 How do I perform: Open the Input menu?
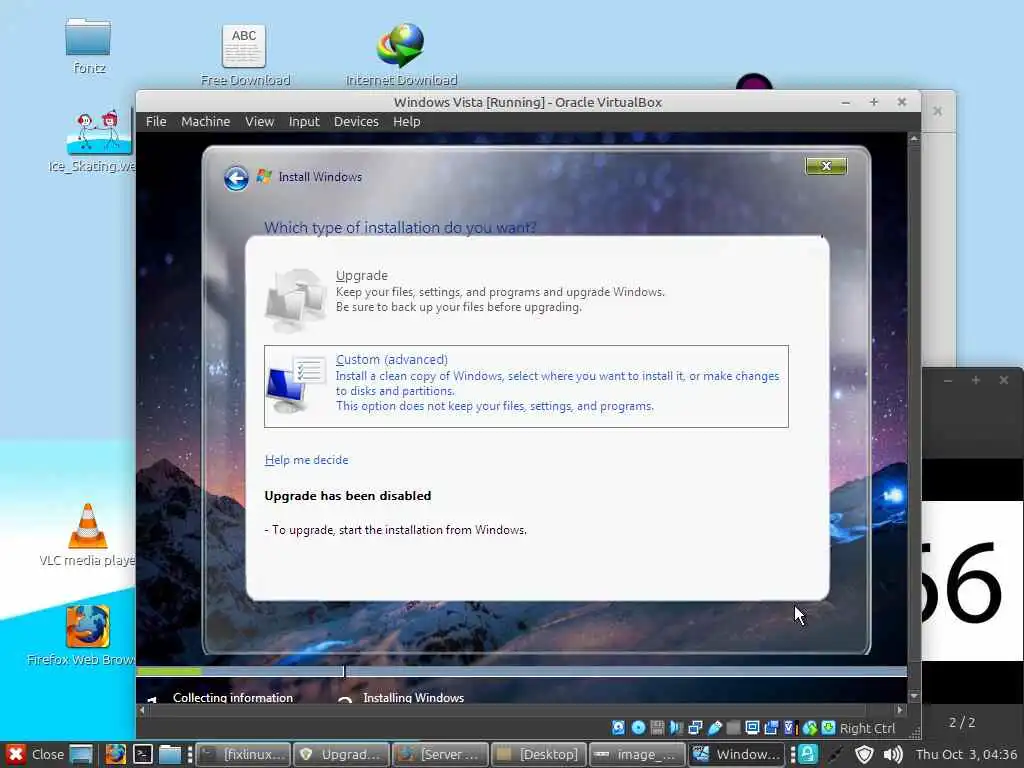[x=304, y=121]
